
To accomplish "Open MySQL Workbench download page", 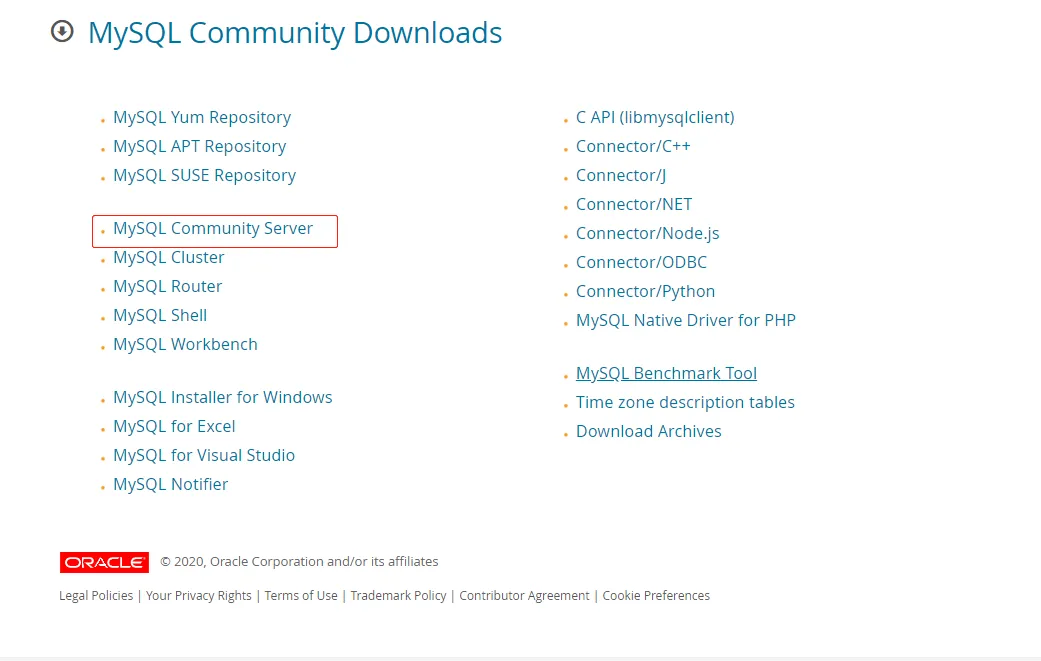I will point(185,345).
